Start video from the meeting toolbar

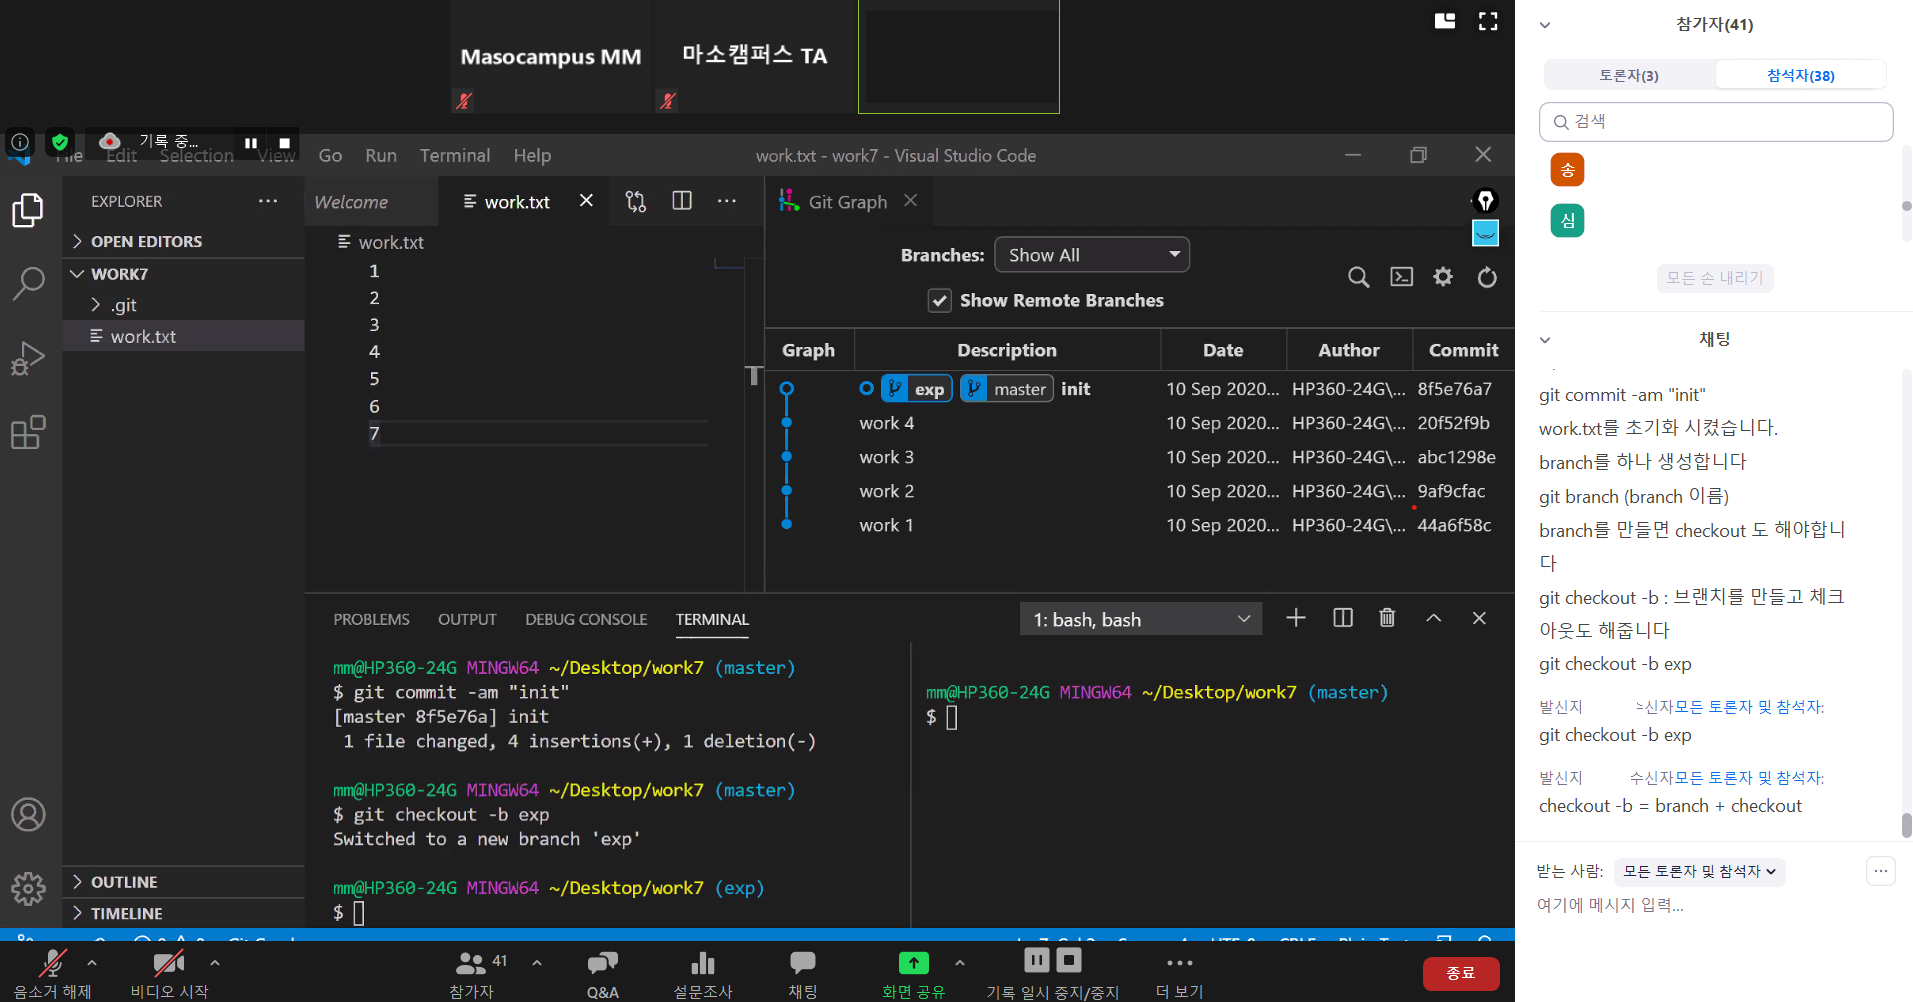168,964
